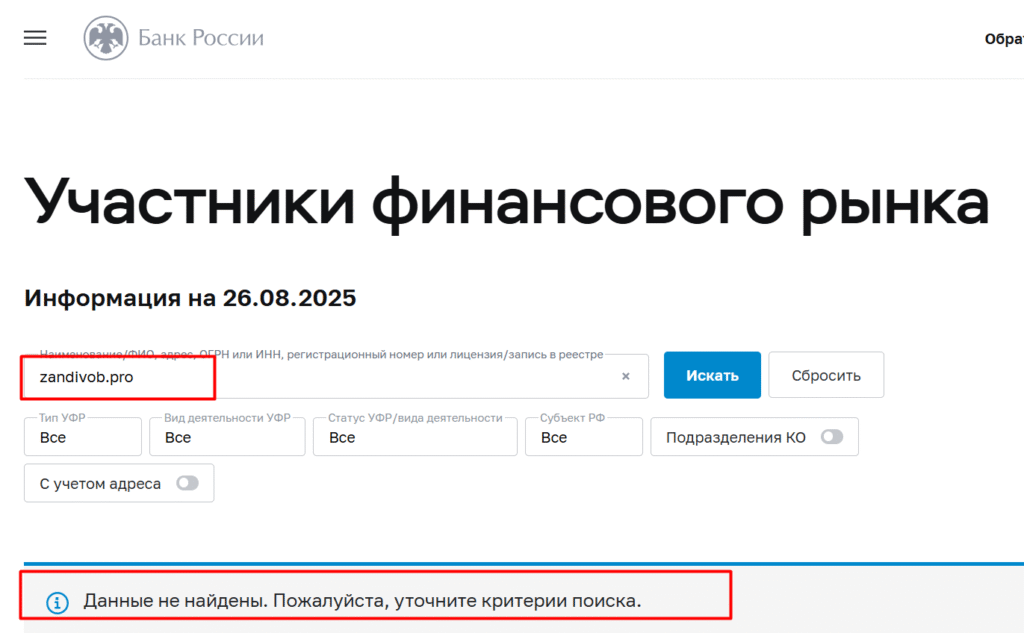Click the partially visible Обрат... header menu item
The height and width of the screenshot is (633, 1024).
tap(1003, 39)
